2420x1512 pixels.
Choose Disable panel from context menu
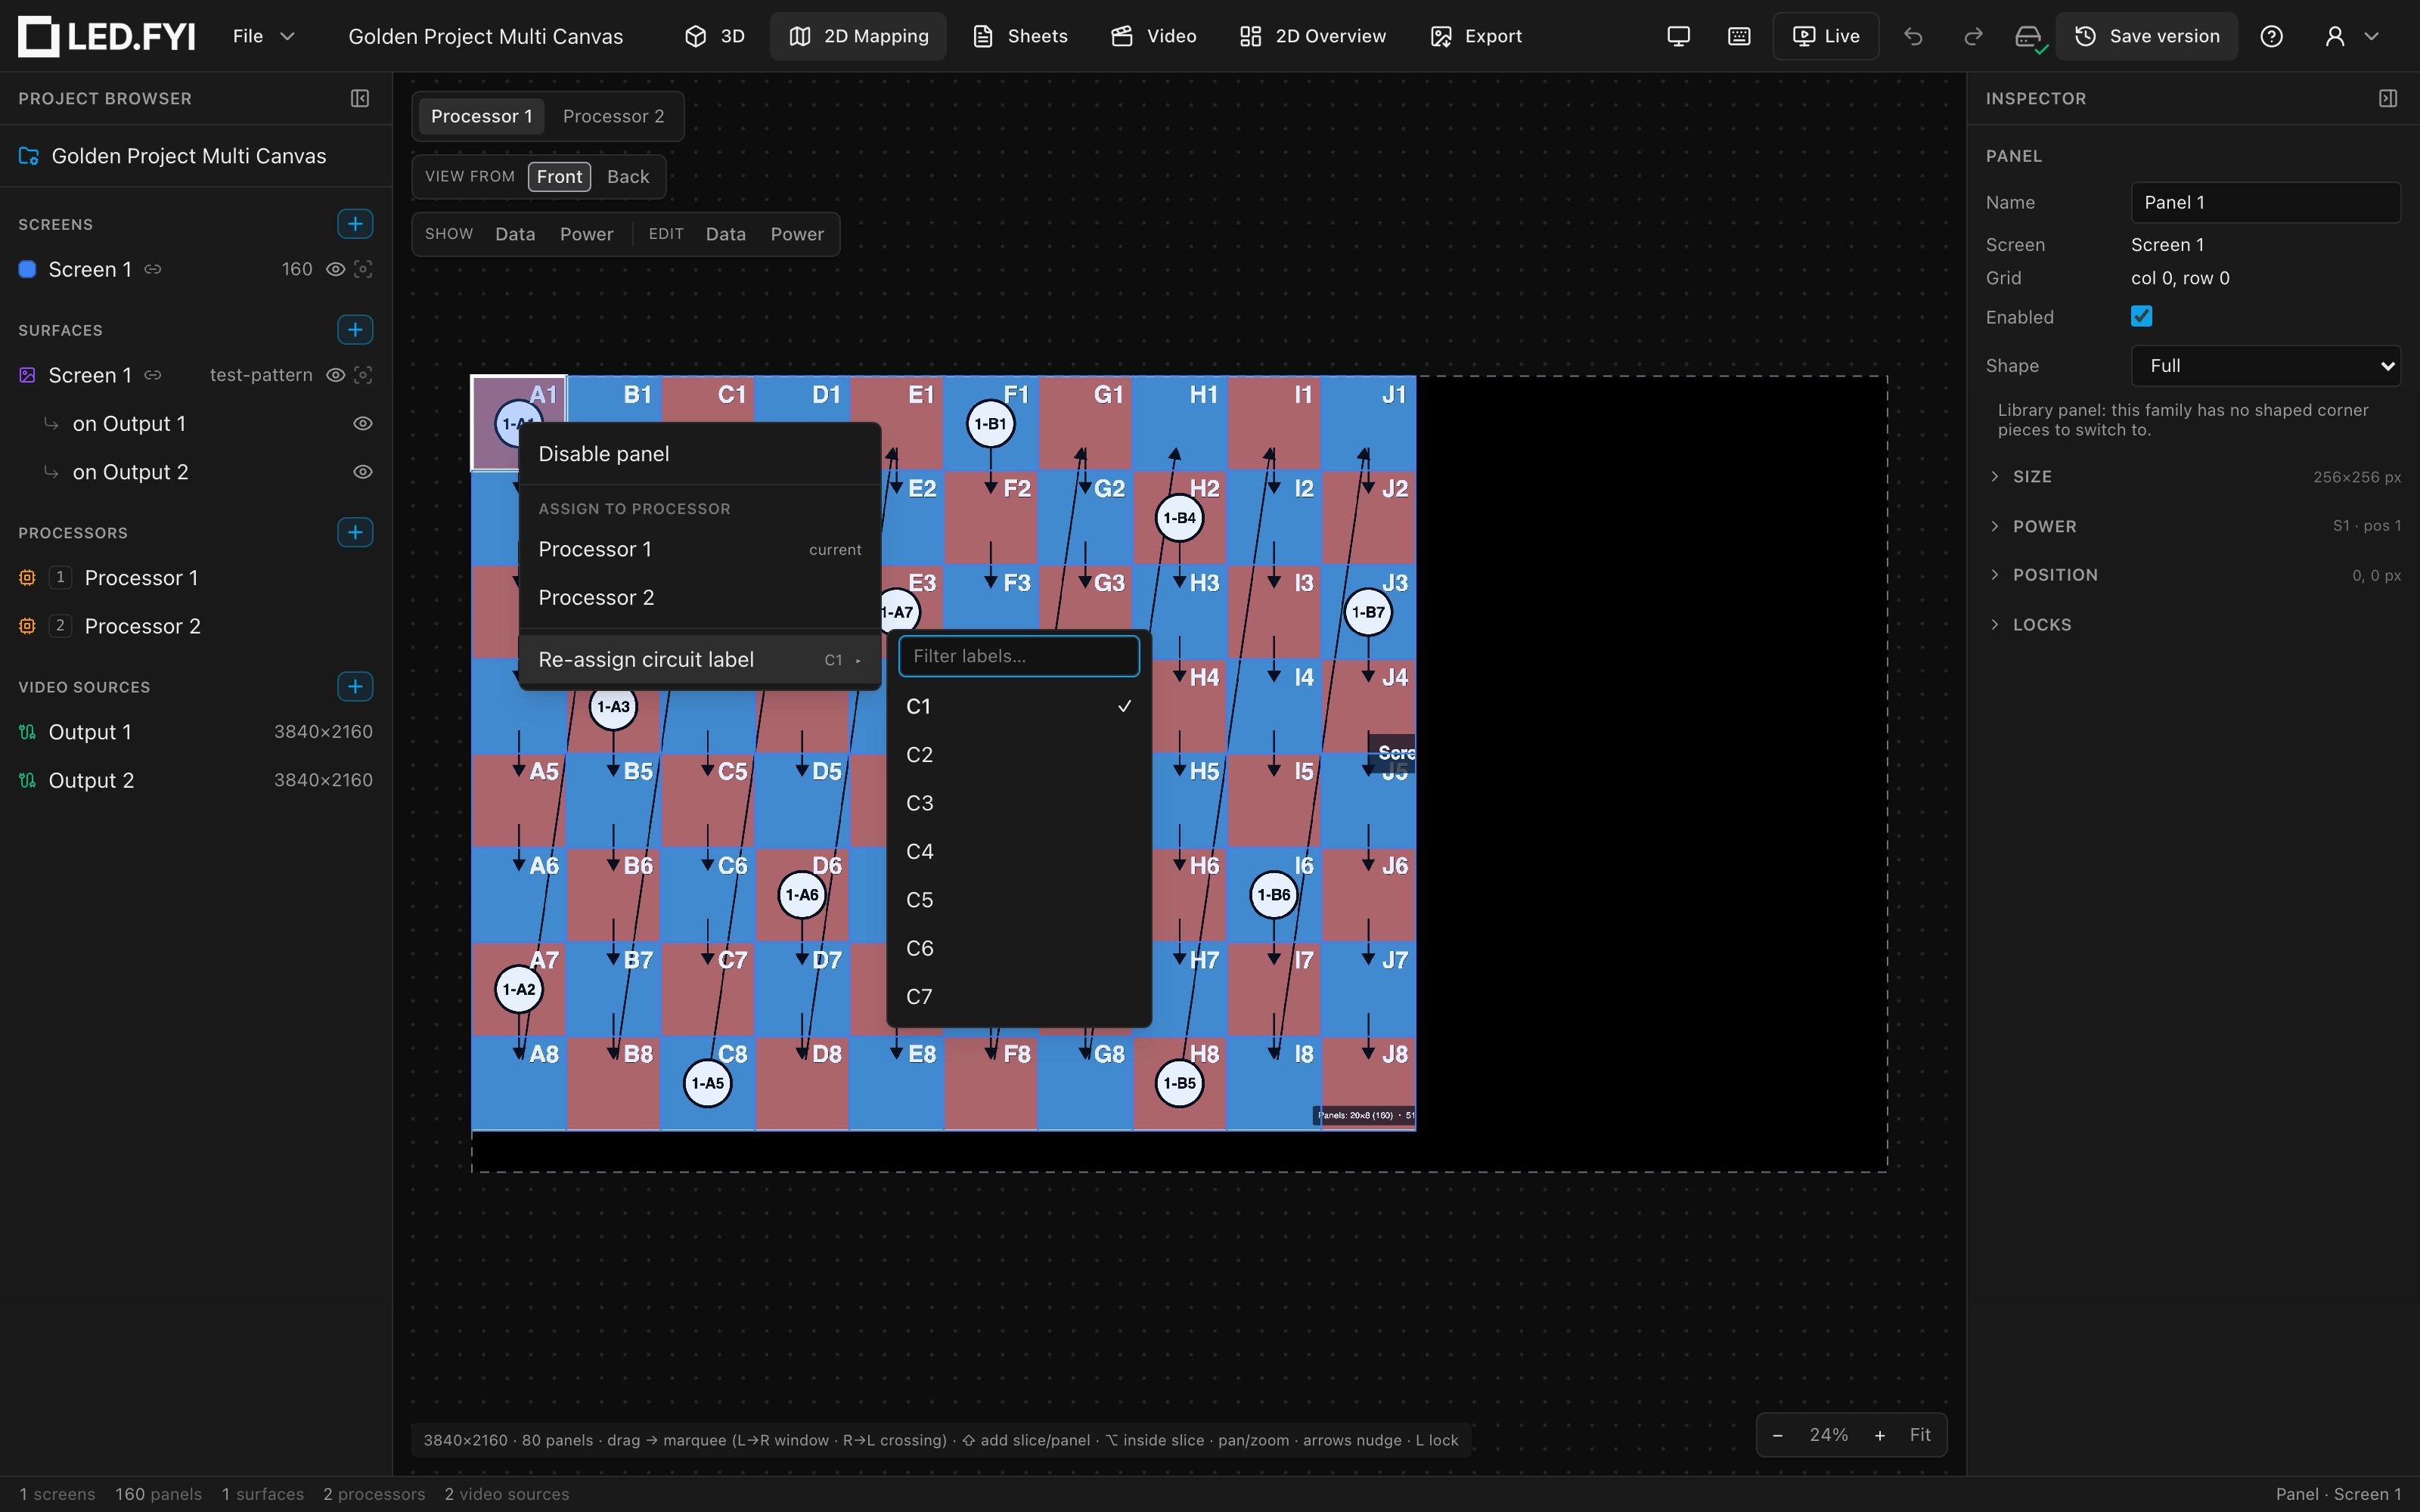point(700,454)
